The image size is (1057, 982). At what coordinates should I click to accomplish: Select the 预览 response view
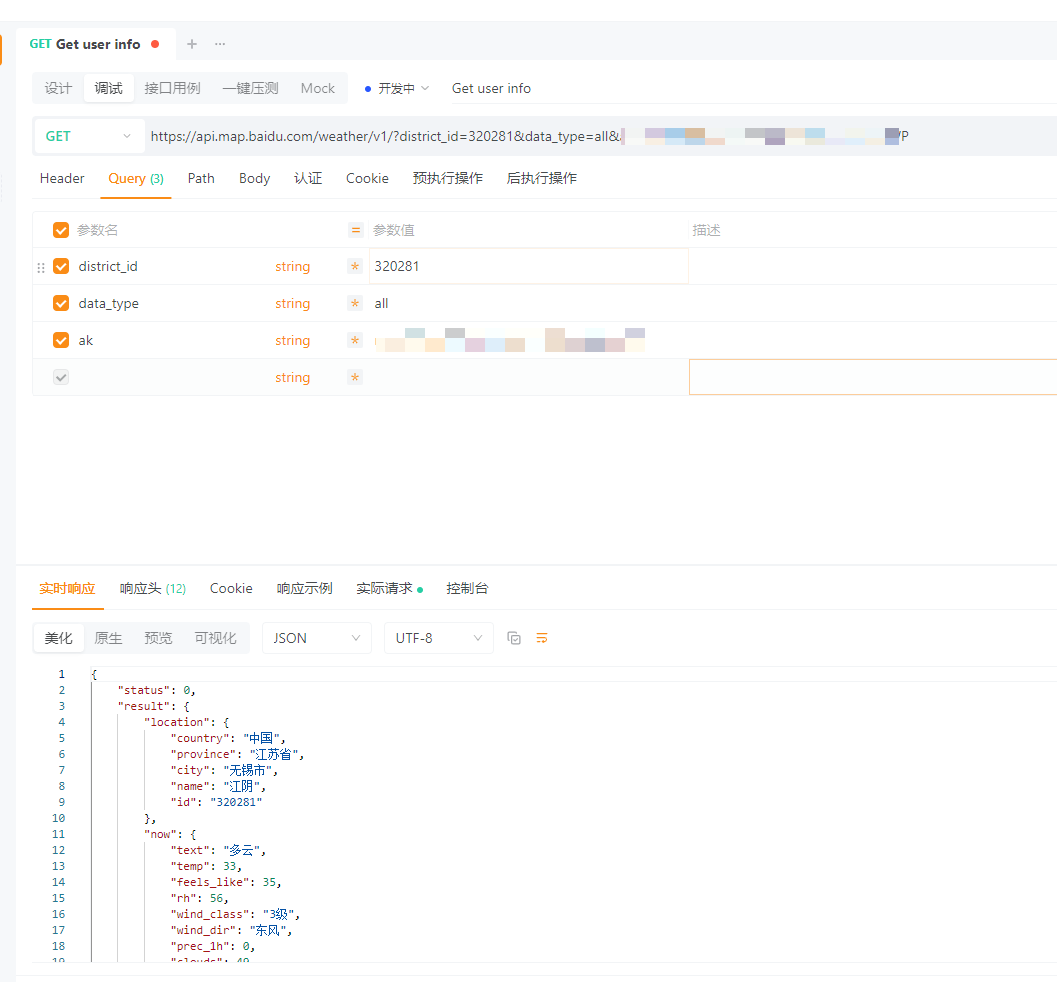[x=158, y=638]
